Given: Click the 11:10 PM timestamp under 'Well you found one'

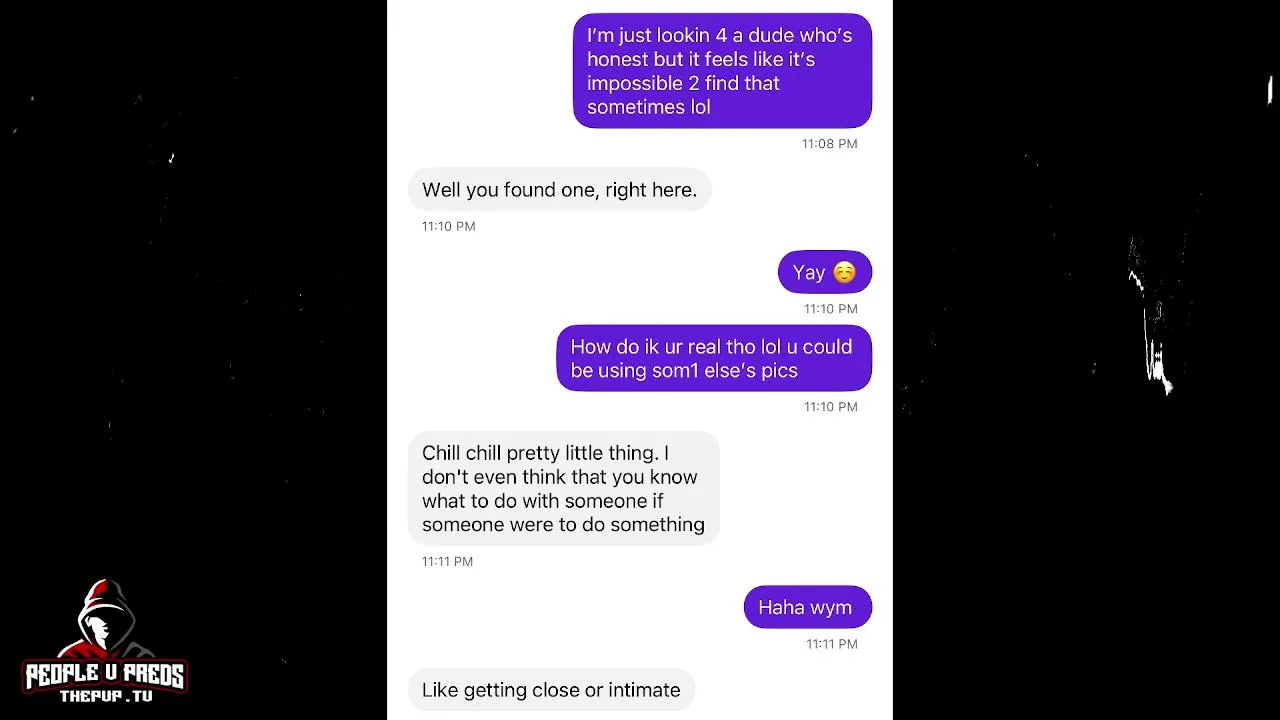Looking at the screenshot, I should coord(448,226).
